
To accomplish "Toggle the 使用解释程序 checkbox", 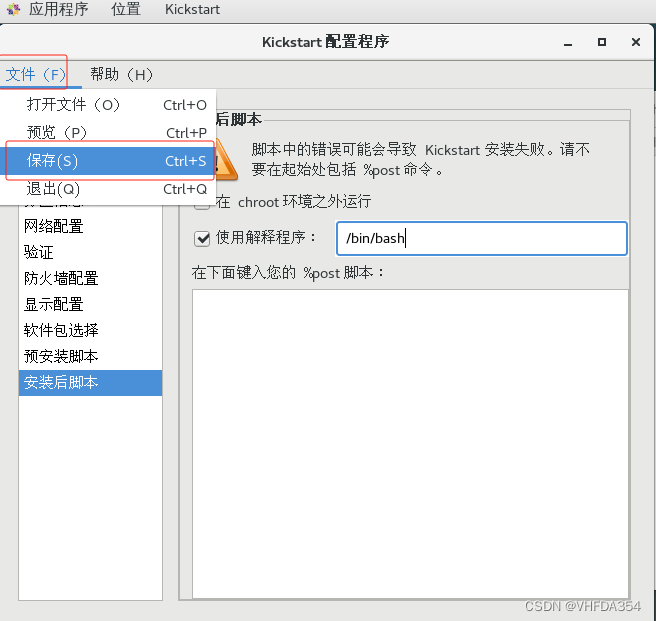I will pos(202,239).
